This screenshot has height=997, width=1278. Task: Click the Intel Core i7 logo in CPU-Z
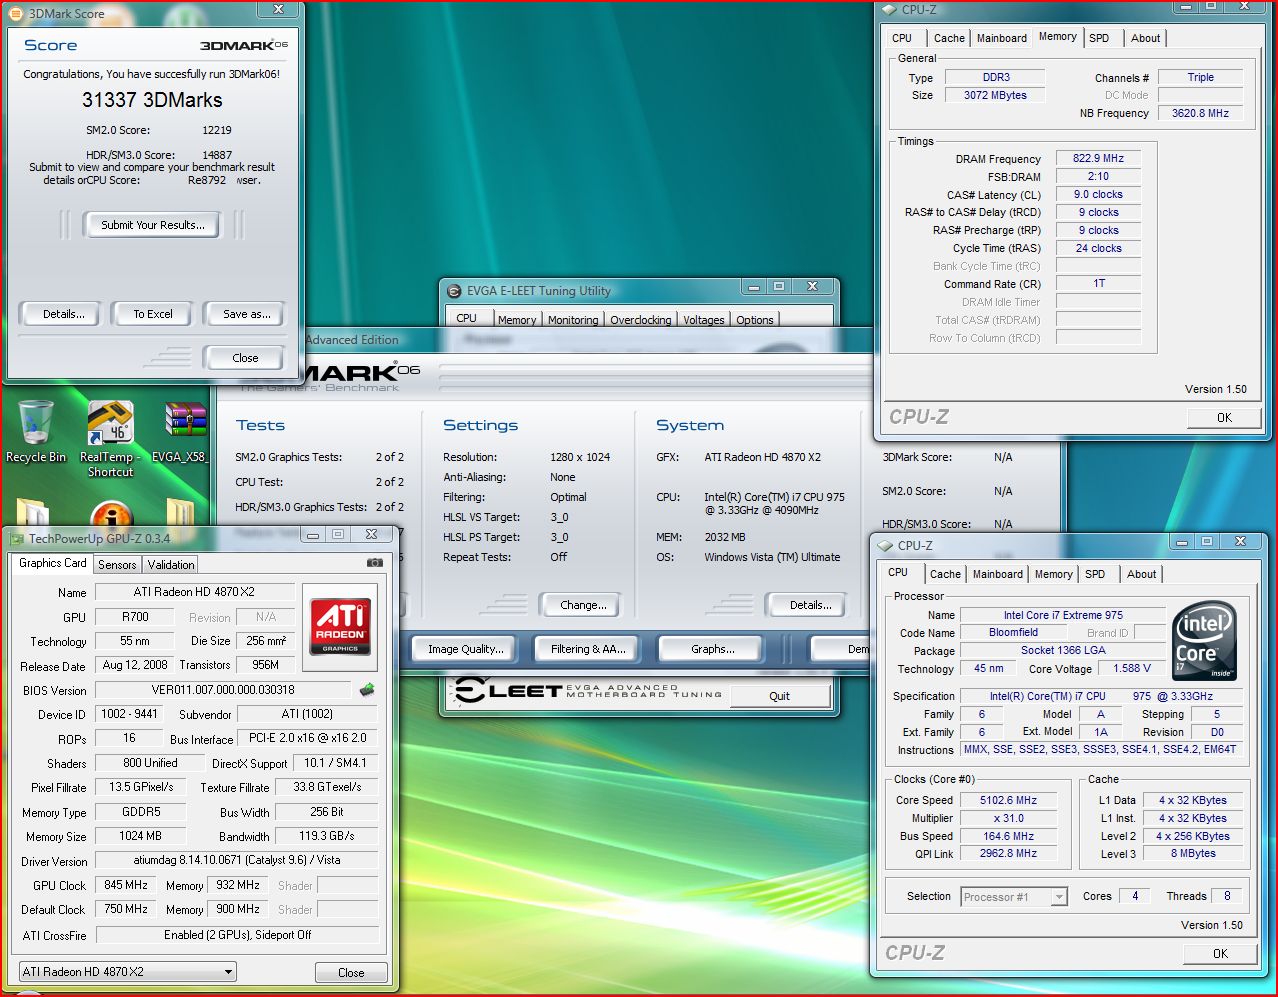tap(1205, 641)
